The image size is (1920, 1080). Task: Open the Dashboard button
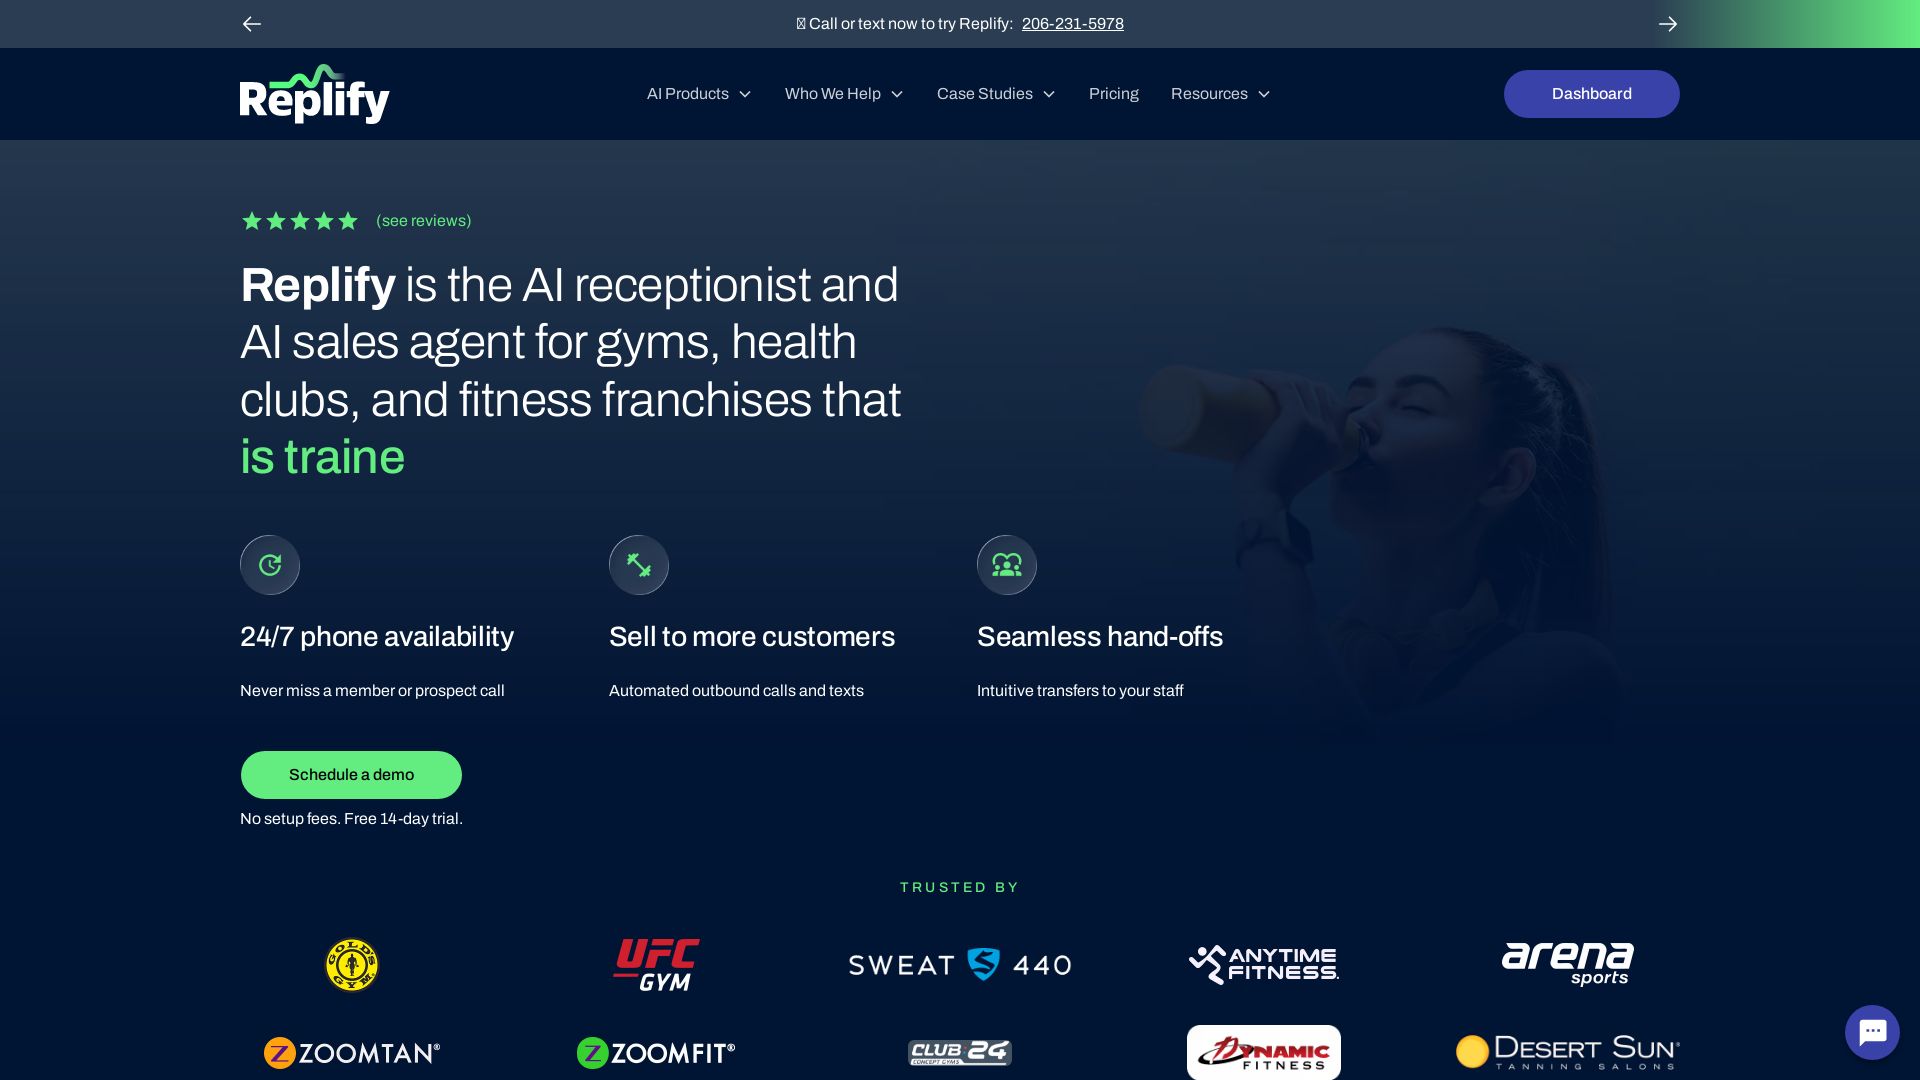(x=1592, y=94)
